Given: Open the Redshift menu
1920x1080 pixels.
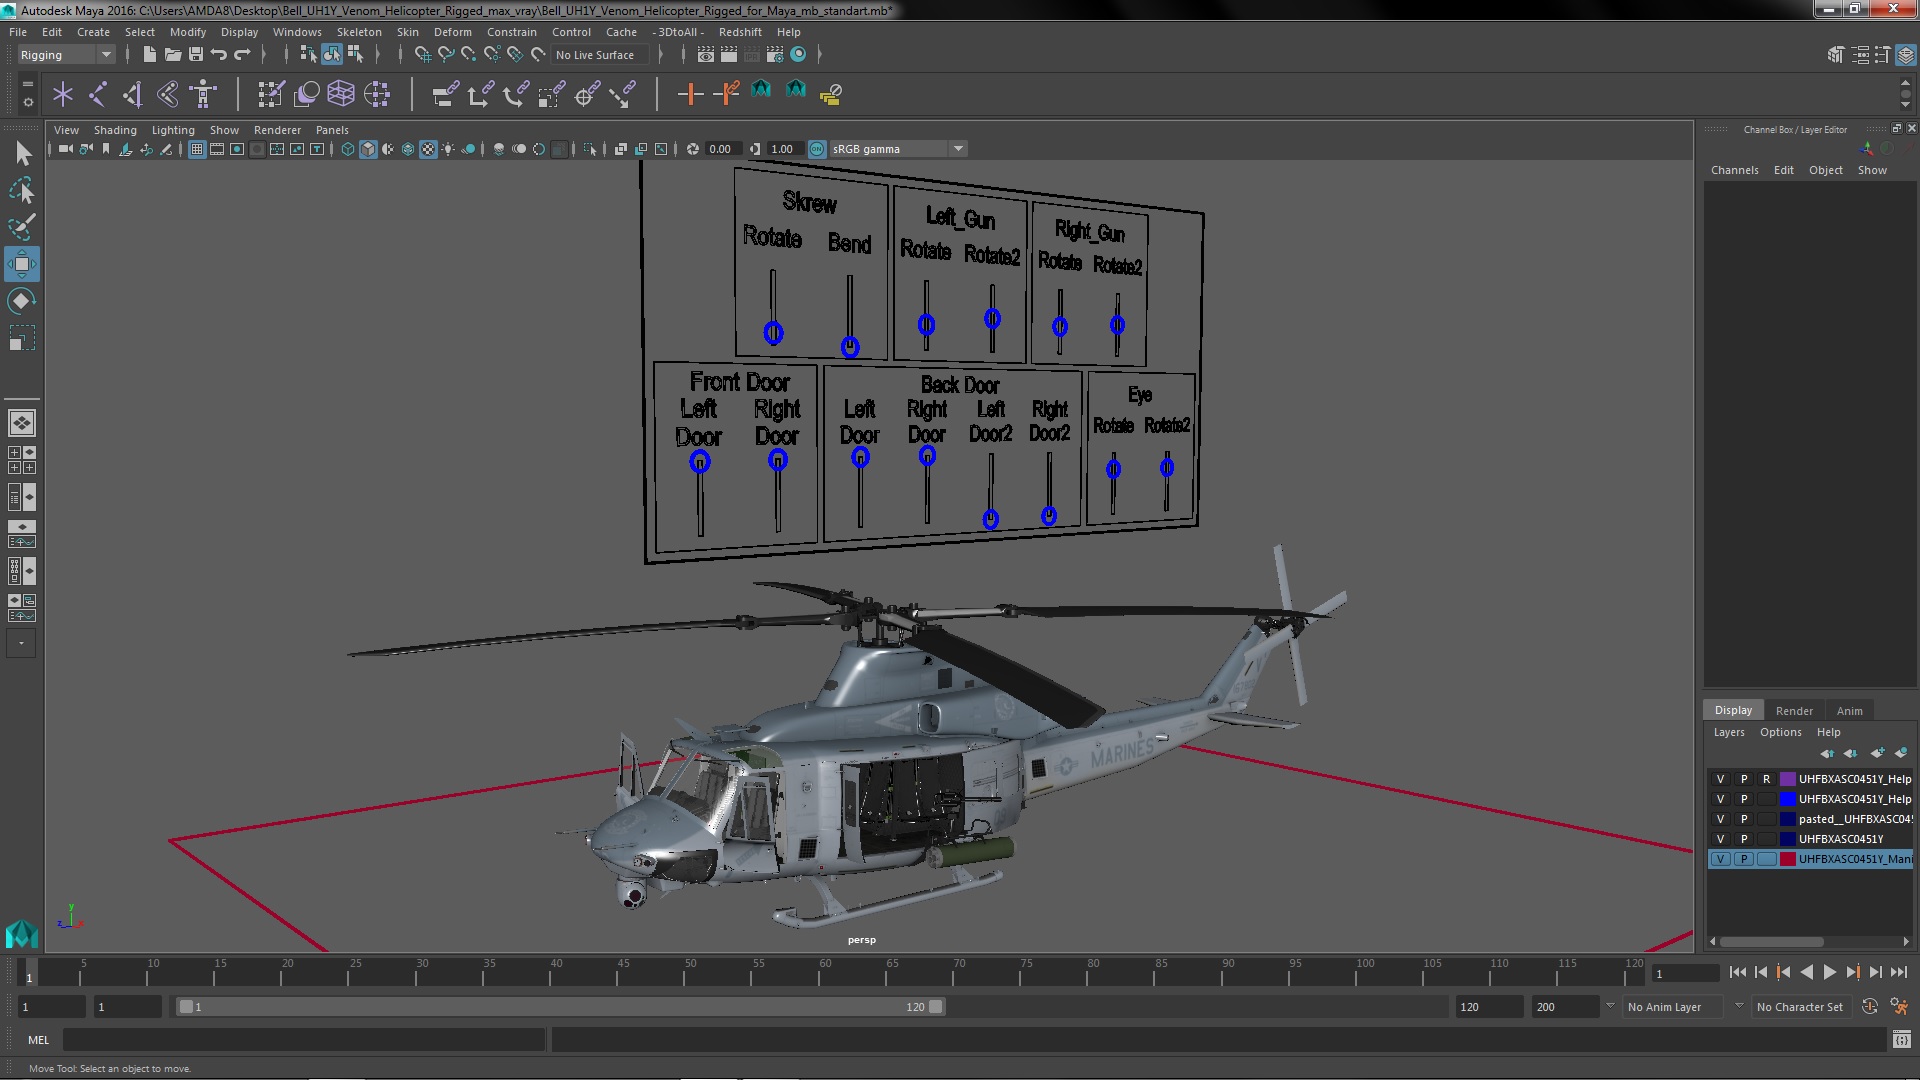Looking at the screenshot, I should pyautogui.click(x=740, y=32).
